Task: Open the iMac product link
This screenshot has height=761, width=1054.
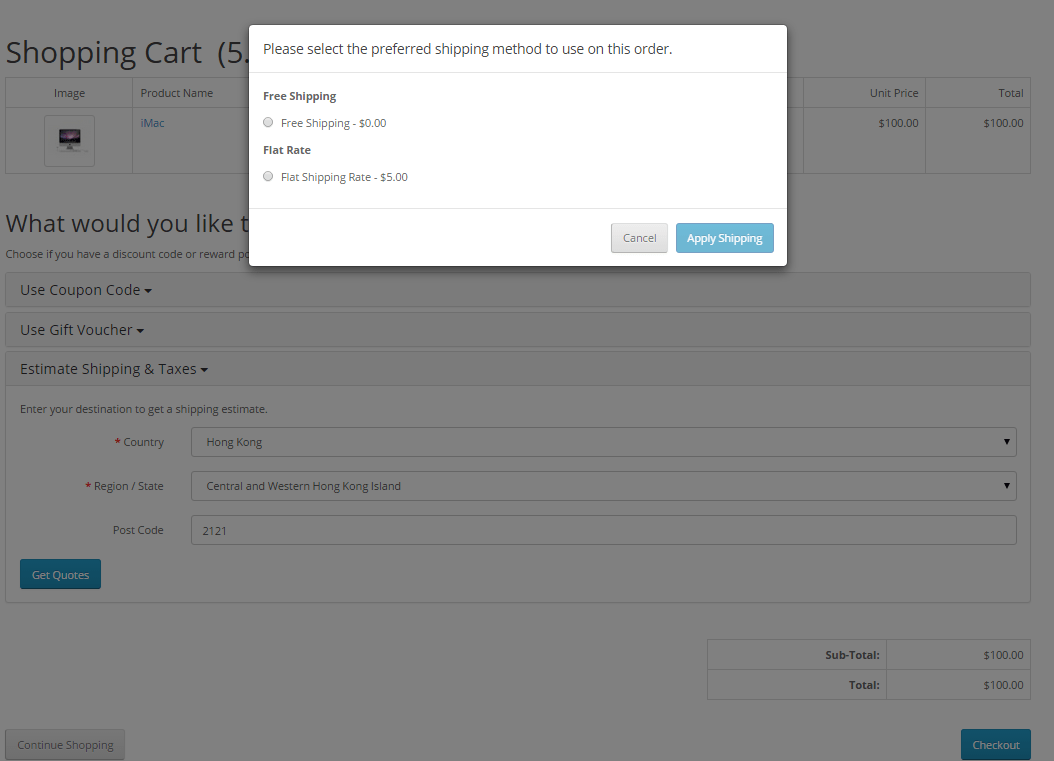Action: pyautogui.click(x=151, y=122)
